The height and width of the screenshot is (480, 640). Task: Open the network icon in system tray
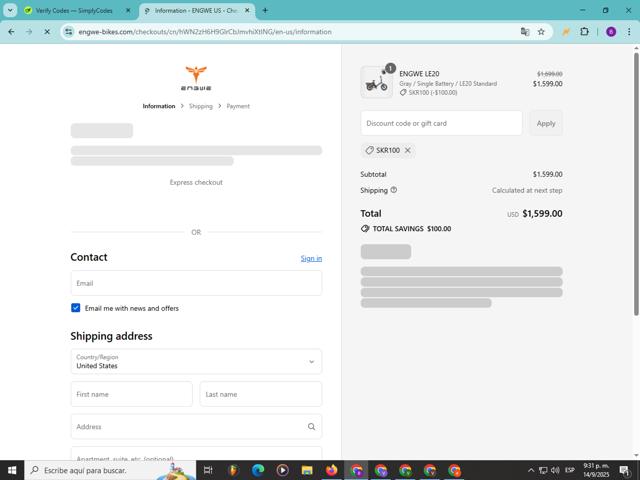(543, 470)
